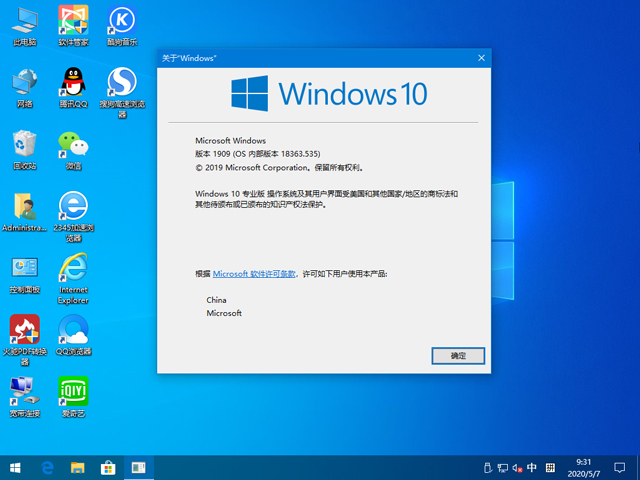Screen dimensions: 640x480
Task: Click the muted volume tray icon
Action: click(517, 468)
